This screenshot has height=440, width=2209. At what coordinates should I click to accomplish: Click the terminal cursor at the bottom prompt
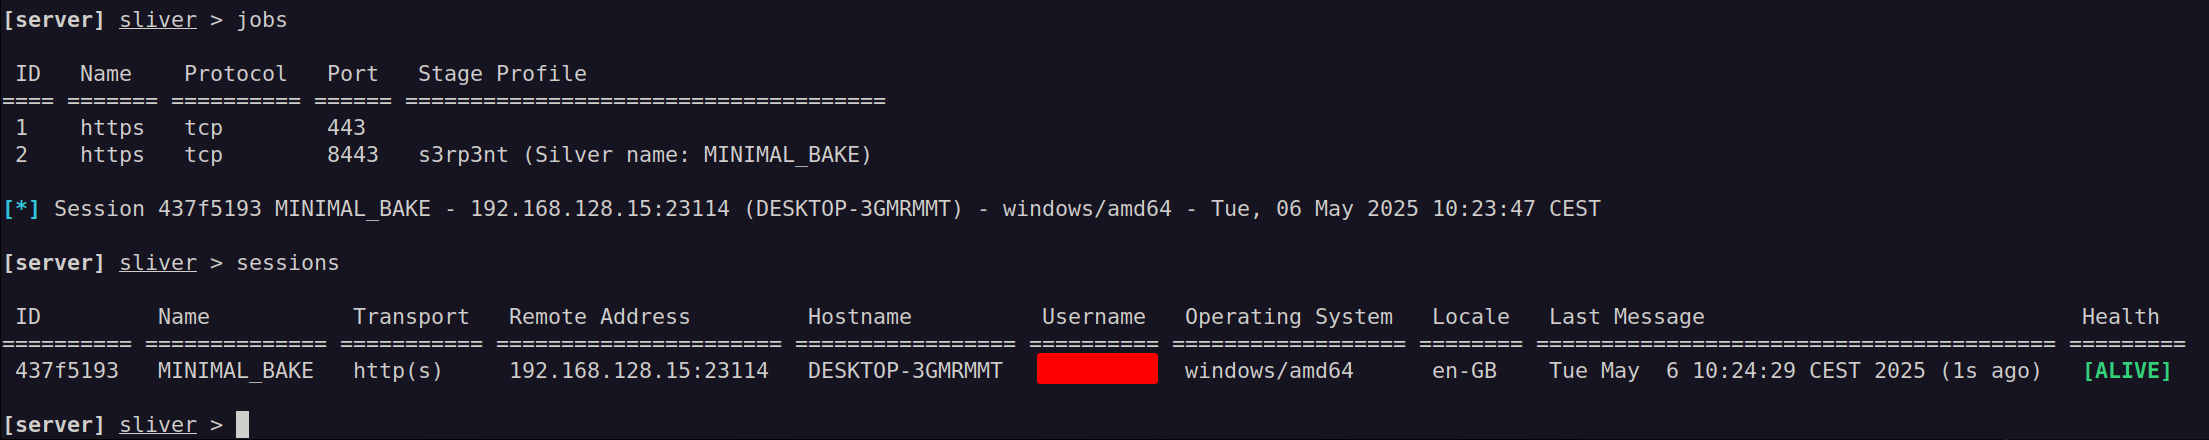(x=242, y=425)
